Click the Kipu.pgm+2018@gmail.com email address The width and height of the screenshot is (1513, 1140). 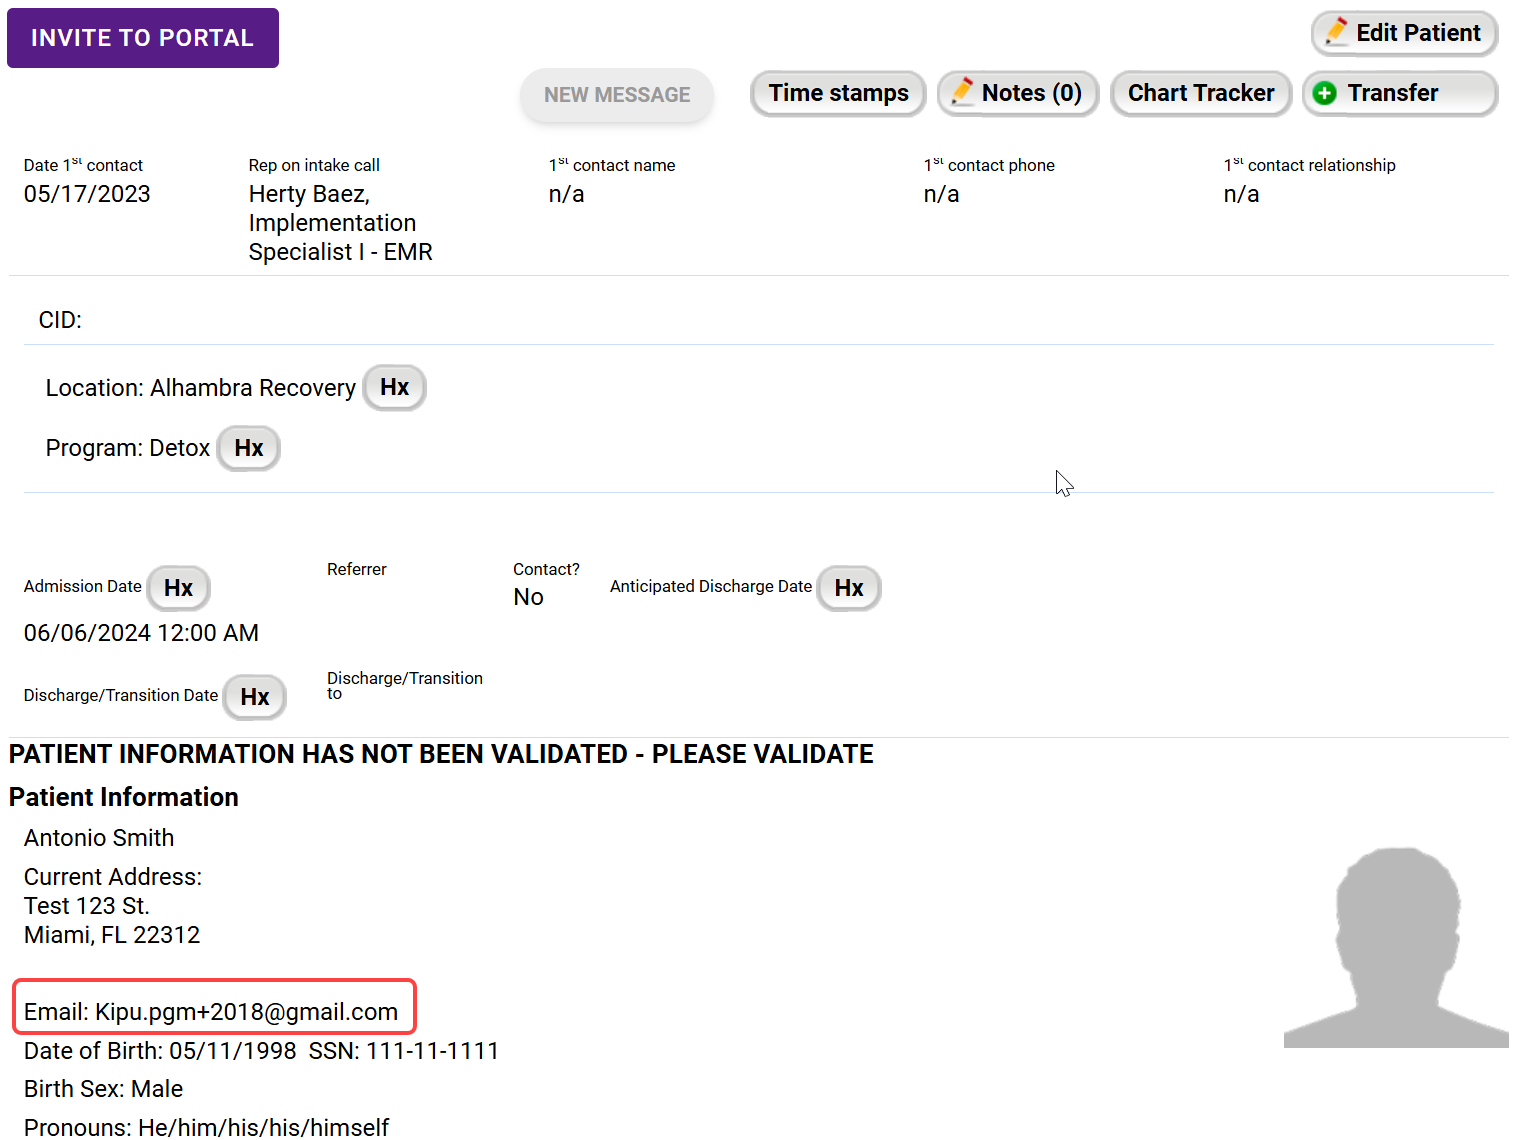[246, 1012]
